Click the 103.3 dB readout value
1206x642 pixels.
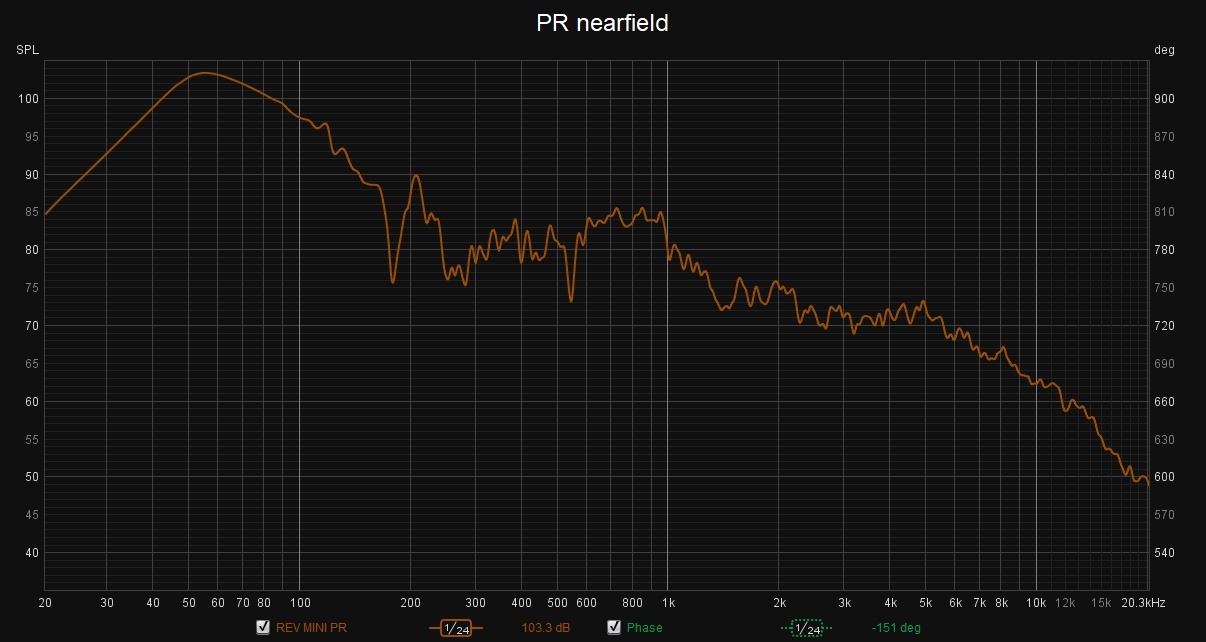point(546,628)
